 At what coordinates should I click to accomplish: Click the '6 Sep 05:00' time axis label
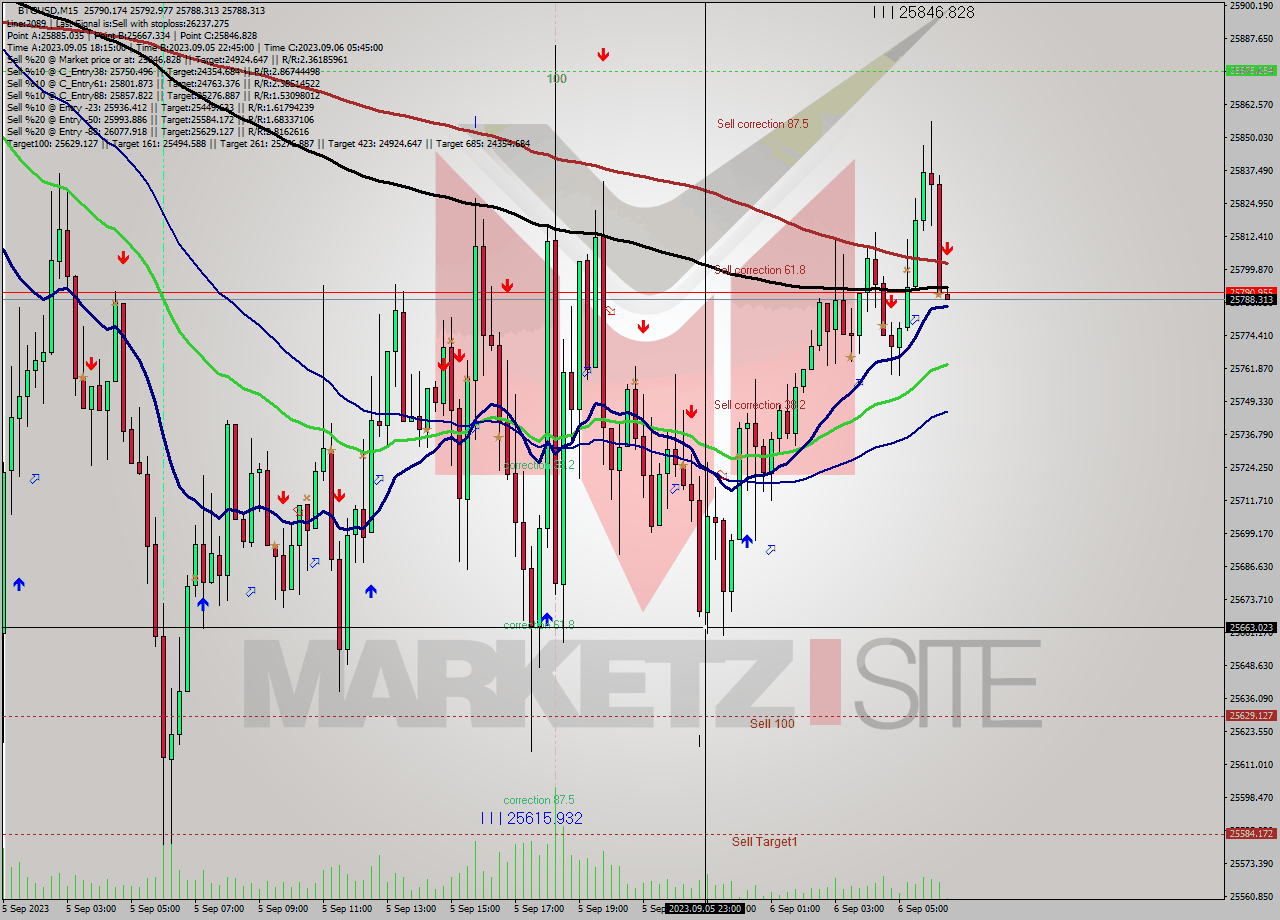(922, 909)
